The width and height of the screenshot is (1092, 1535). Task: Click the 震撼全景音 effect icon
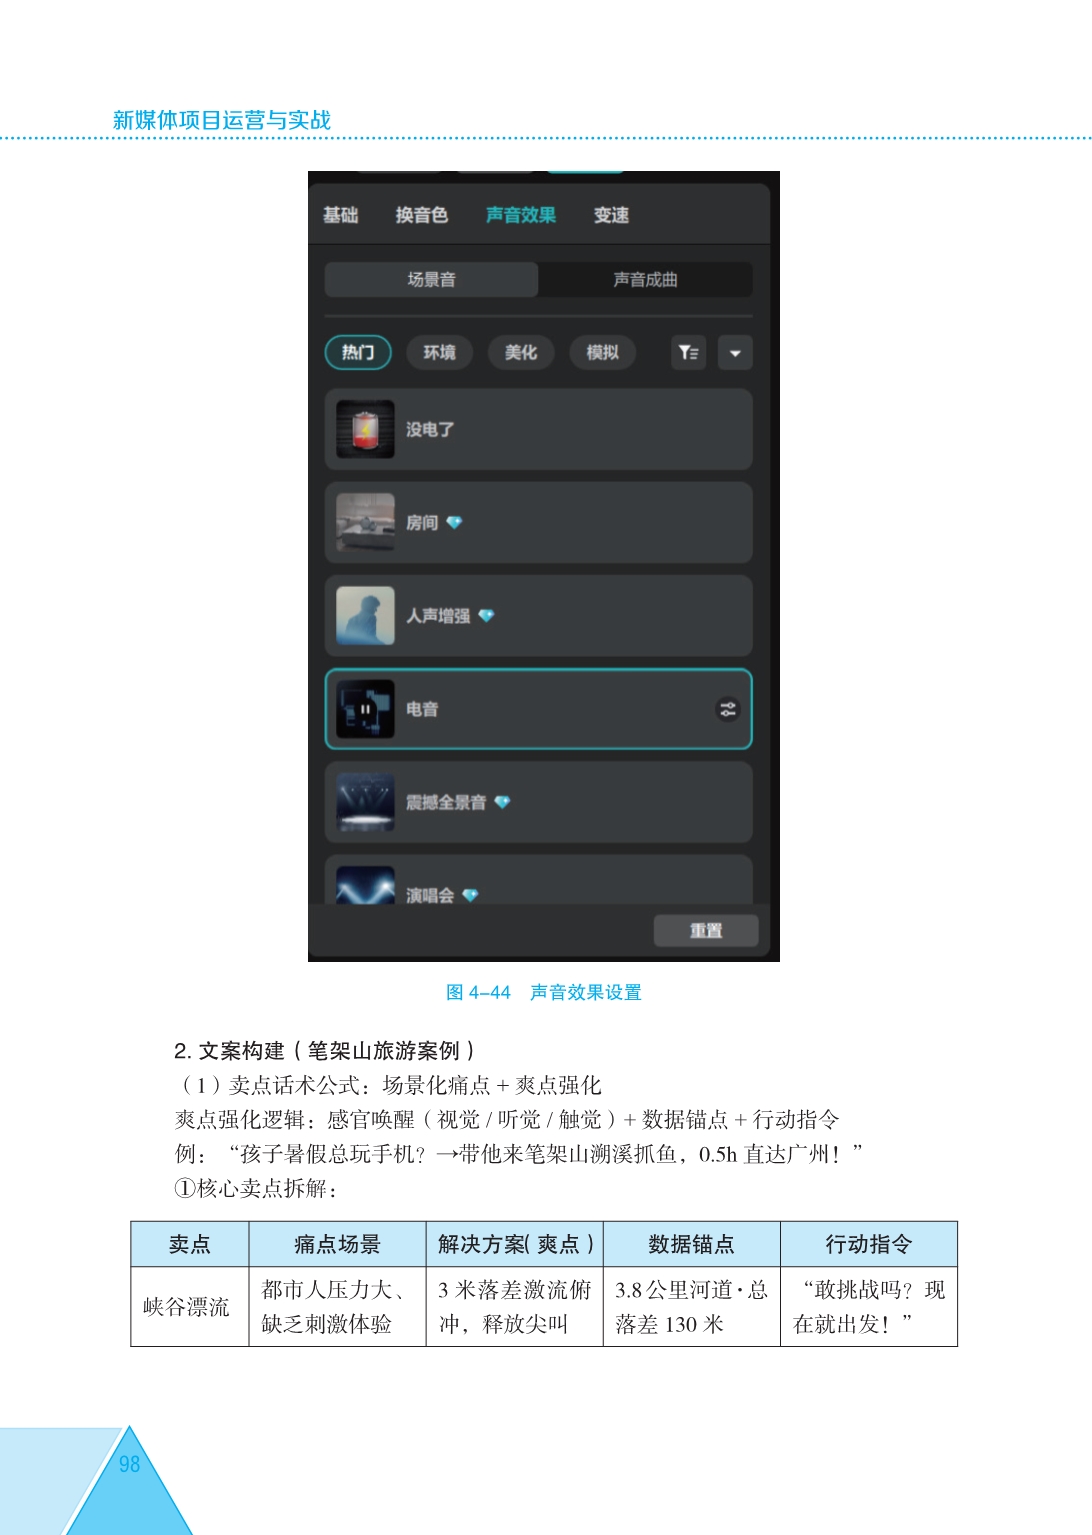pyautogui.click(x=365, y=802)
